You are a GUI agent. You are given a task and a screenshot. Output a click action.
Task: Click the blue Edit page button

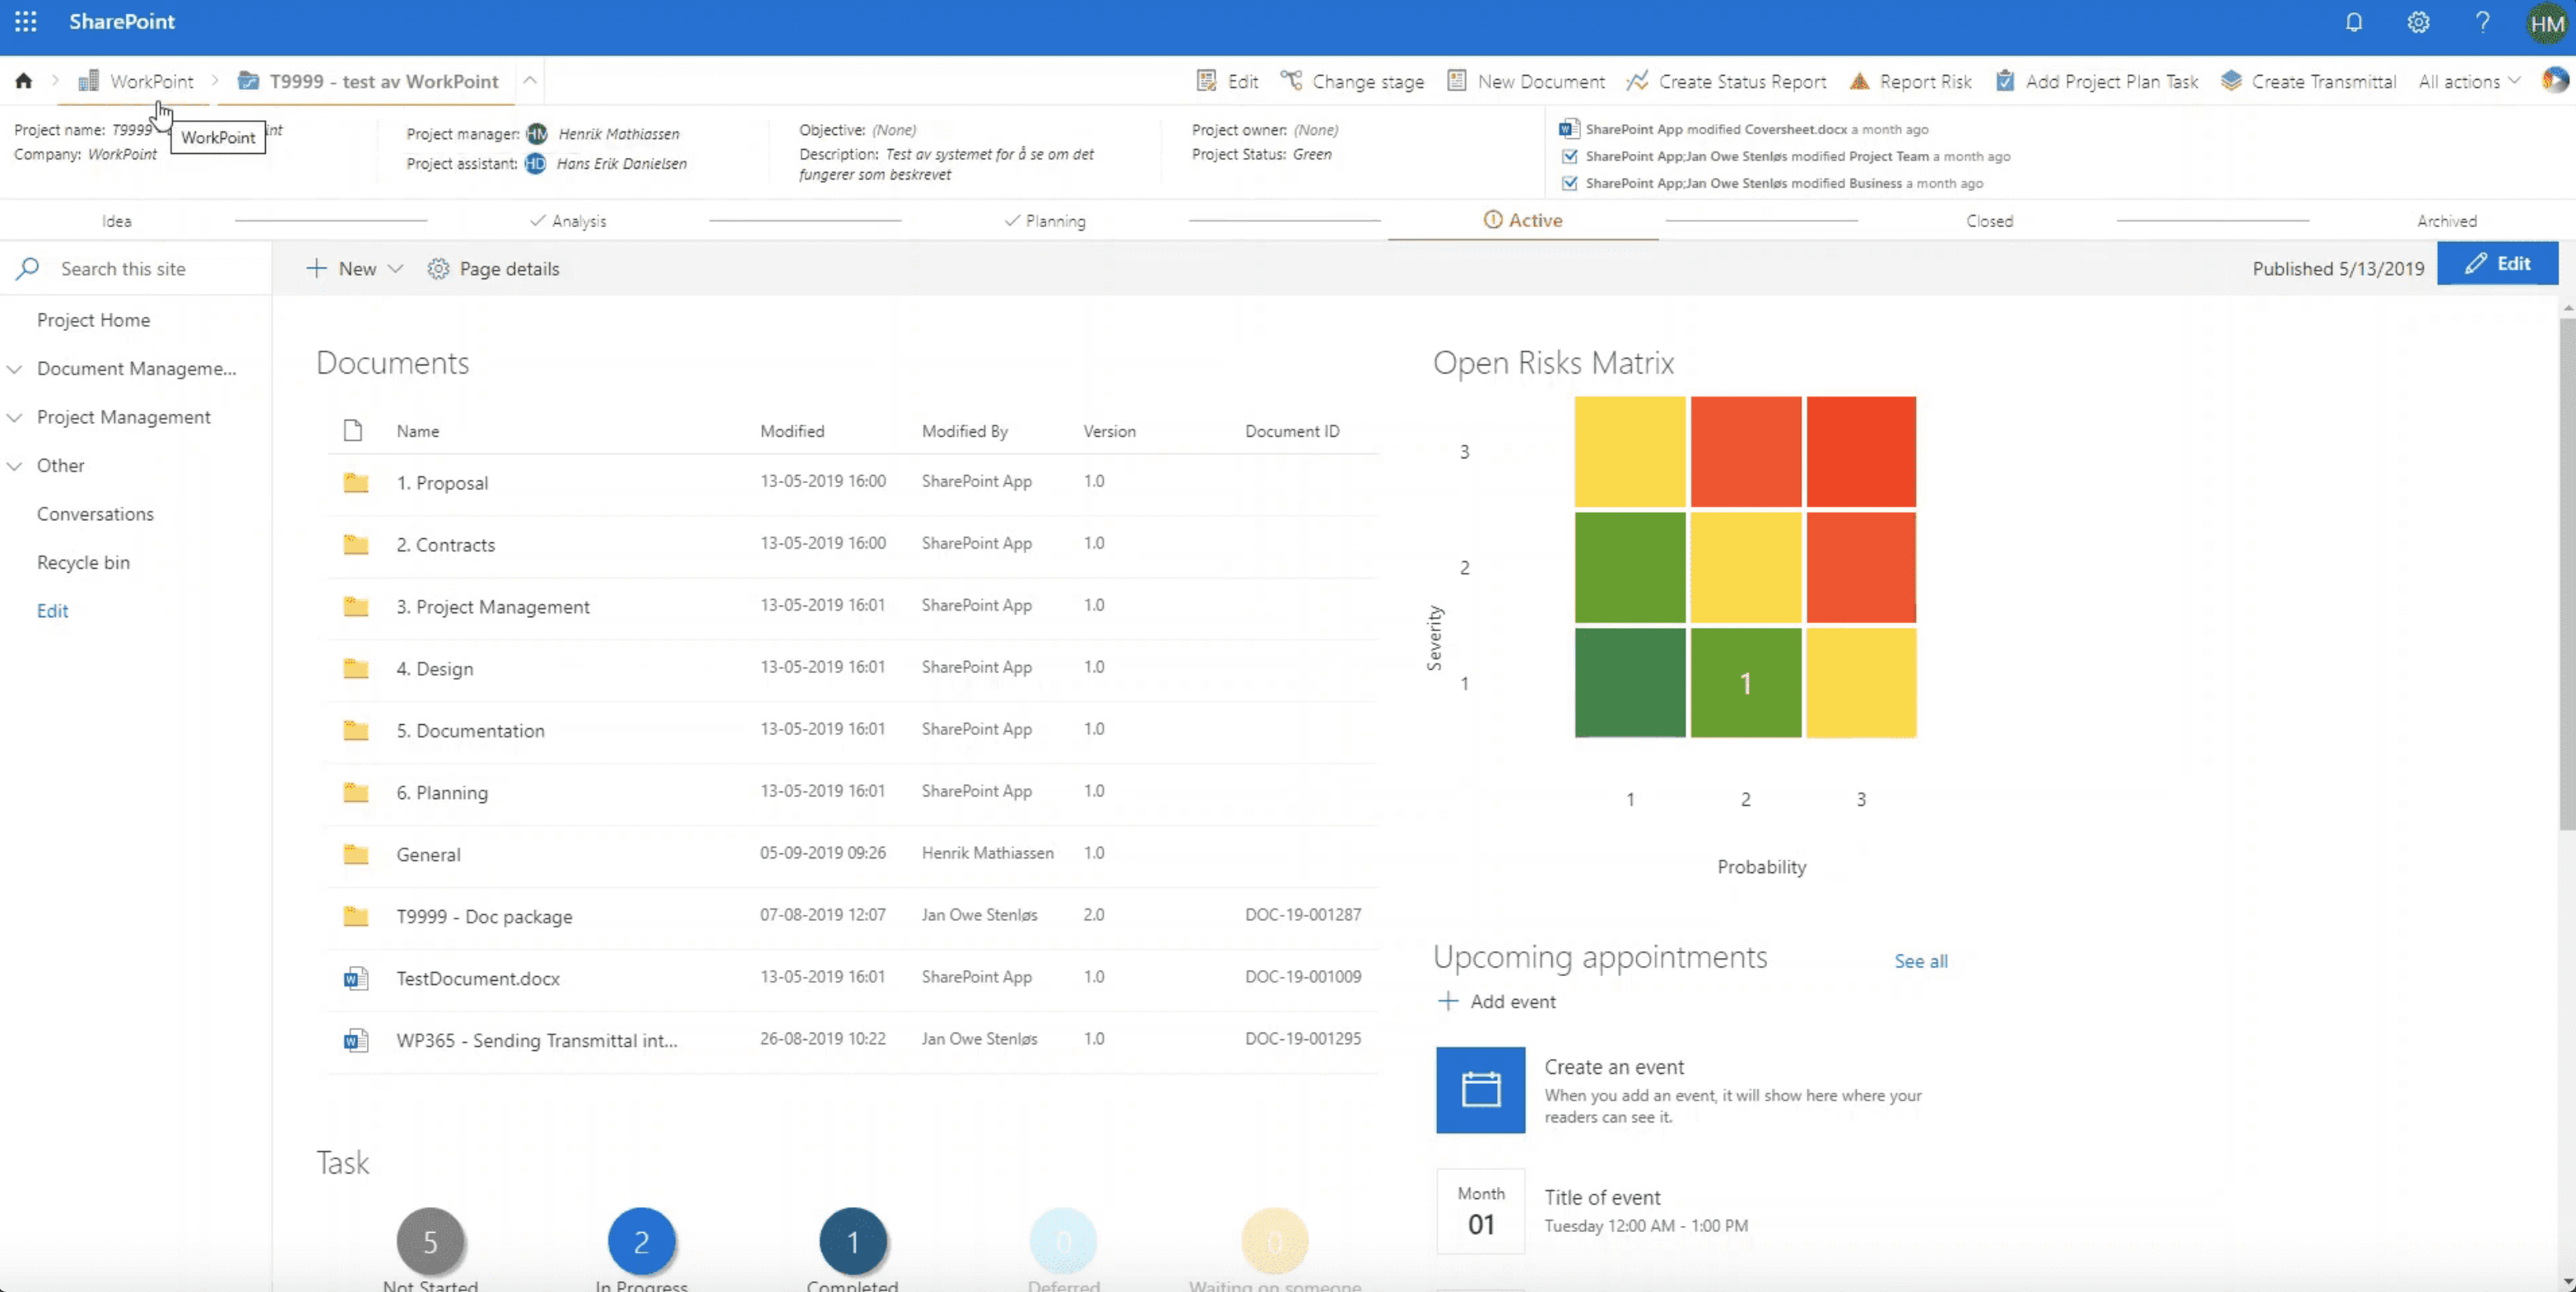(x=2497, y=263)
